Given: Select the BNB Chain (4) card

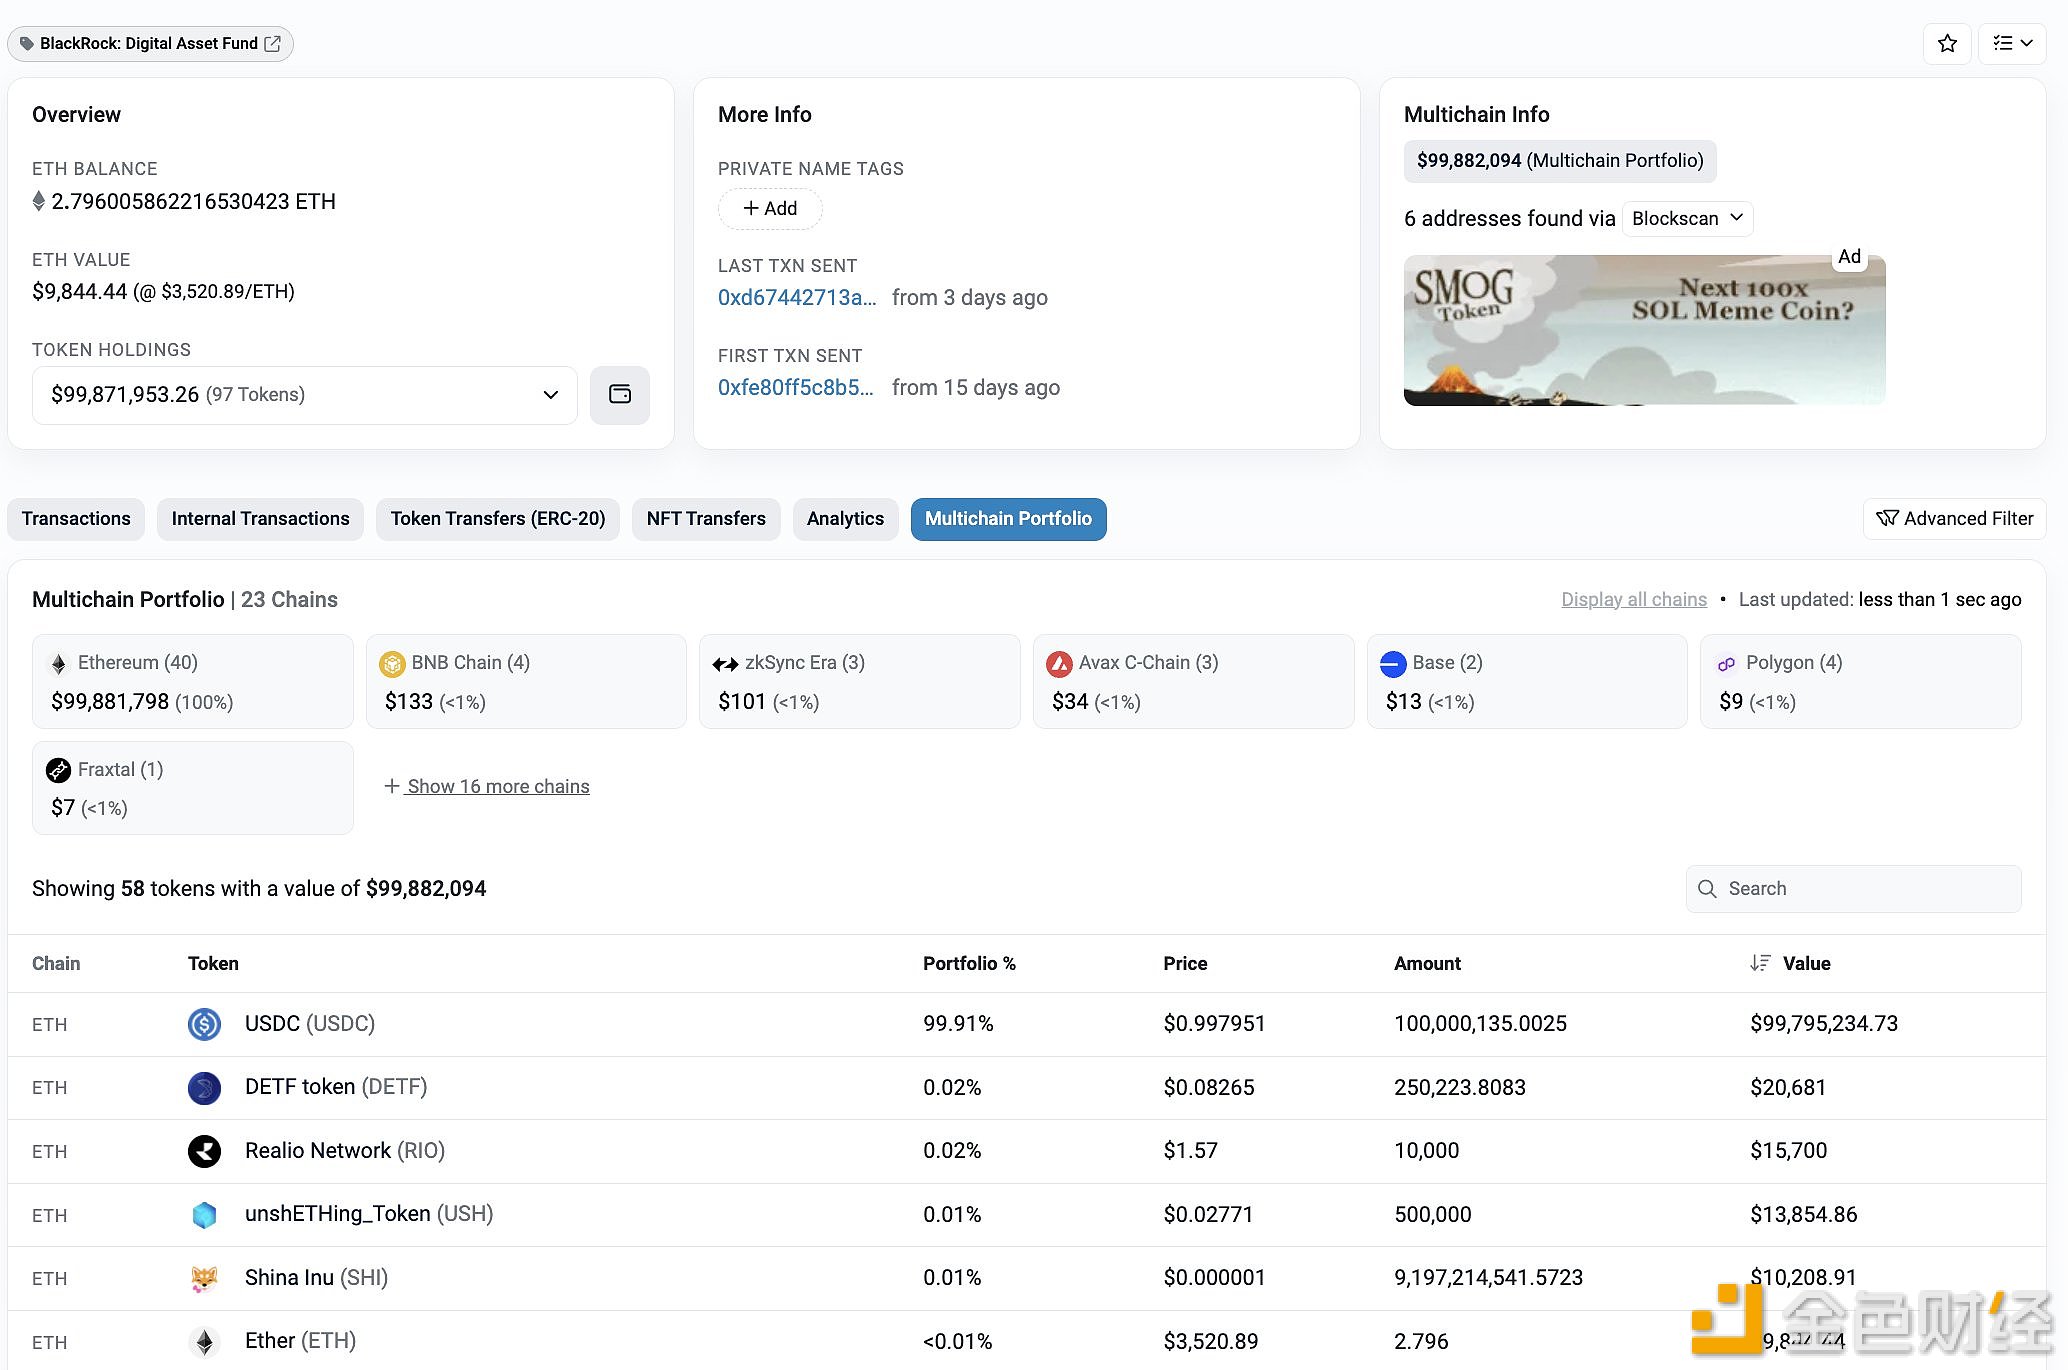Looking at the screenshot, I should click(x=526, y=681).
